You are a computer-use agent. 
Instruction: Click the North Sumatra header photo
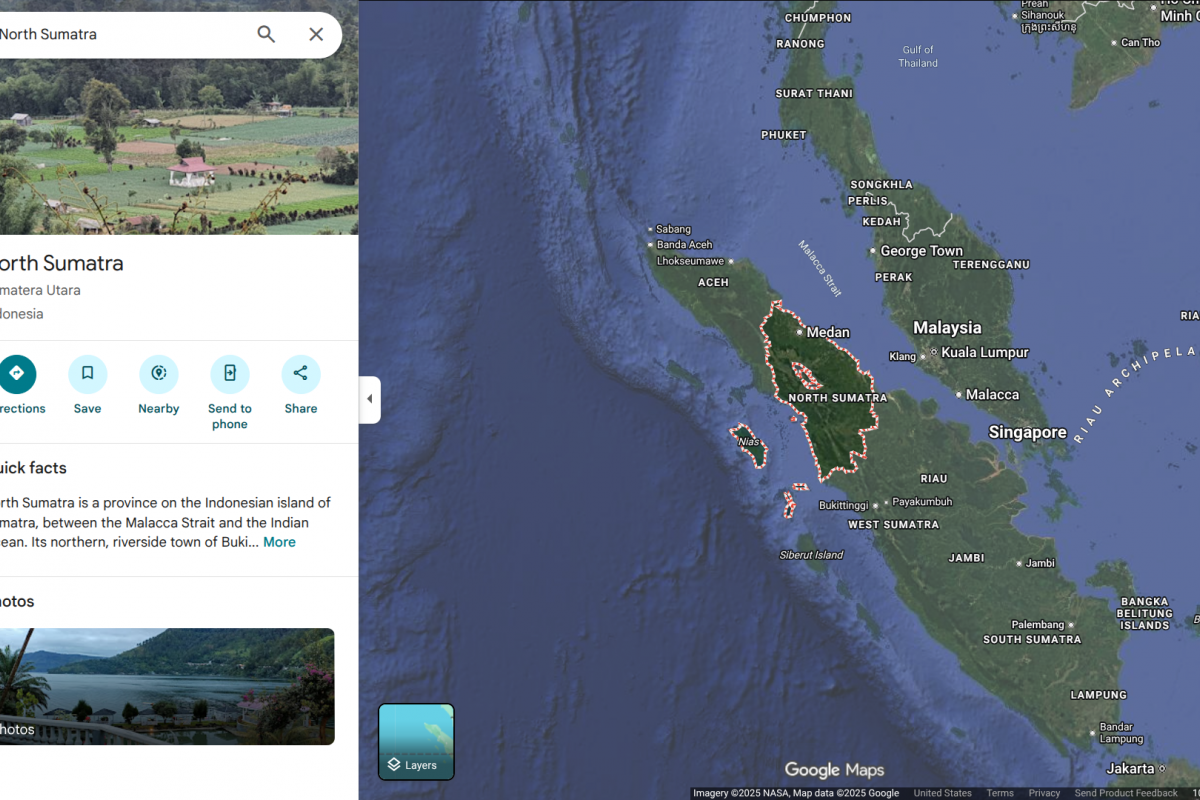click(x=178, y=150)
